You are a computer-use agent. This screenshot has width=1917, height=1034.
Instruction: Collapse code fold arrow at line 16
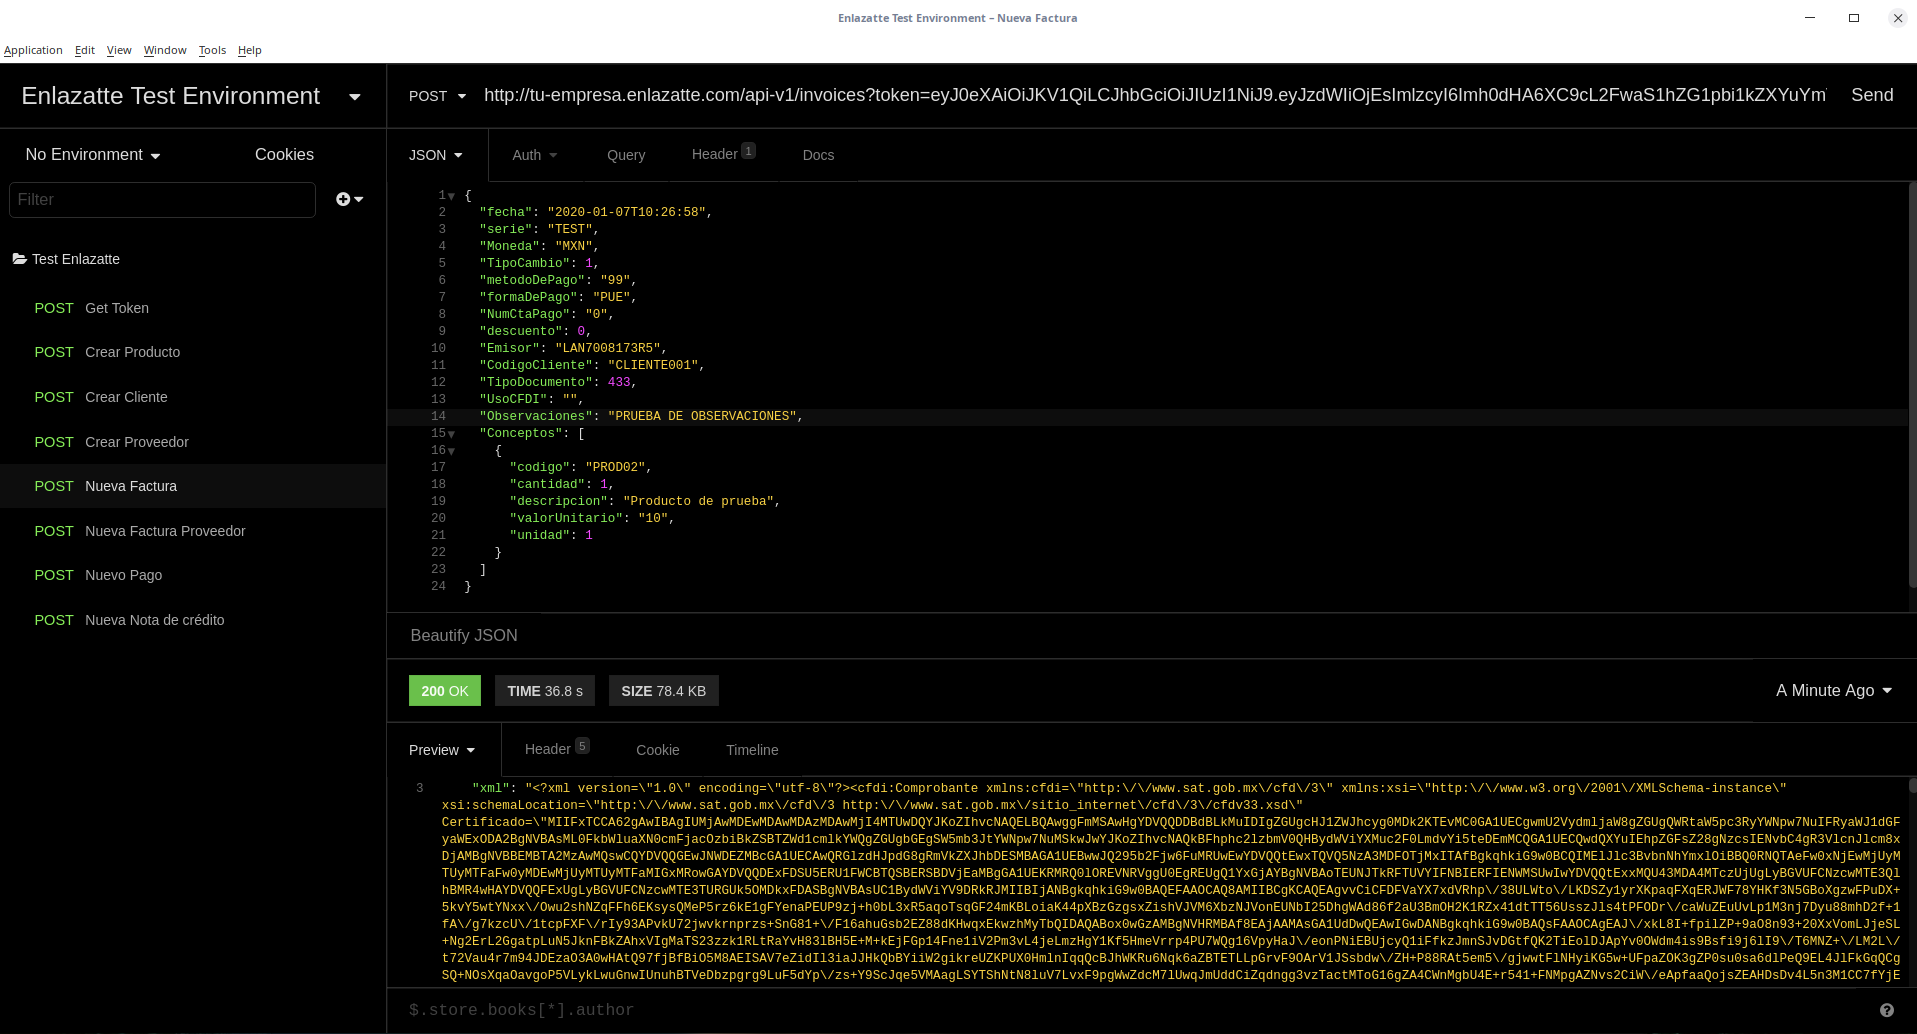452,452
